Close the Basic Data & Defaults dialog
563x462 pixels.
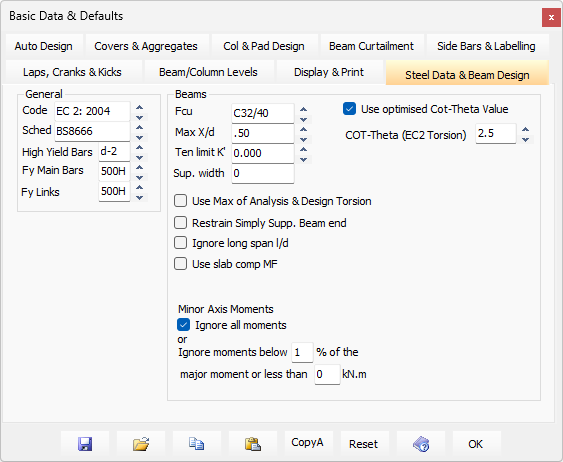pyautogui.click(x=551, y=18)
